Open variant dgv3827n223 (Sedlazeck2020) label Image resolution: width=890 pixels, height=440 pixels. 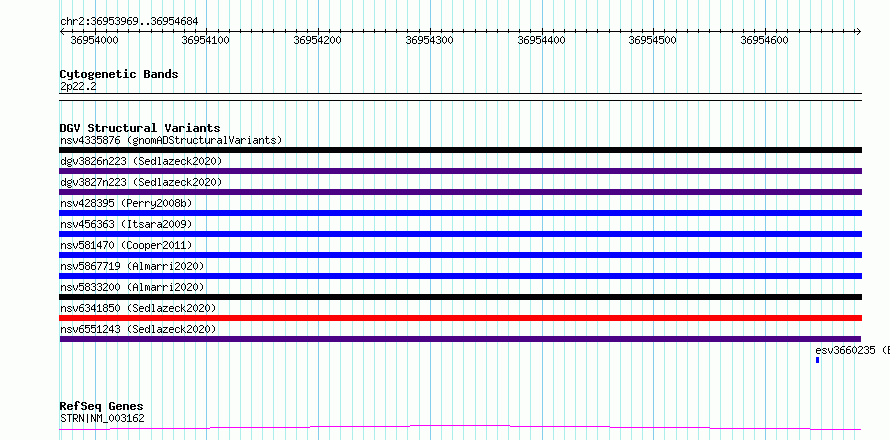[x=141, y=182]
